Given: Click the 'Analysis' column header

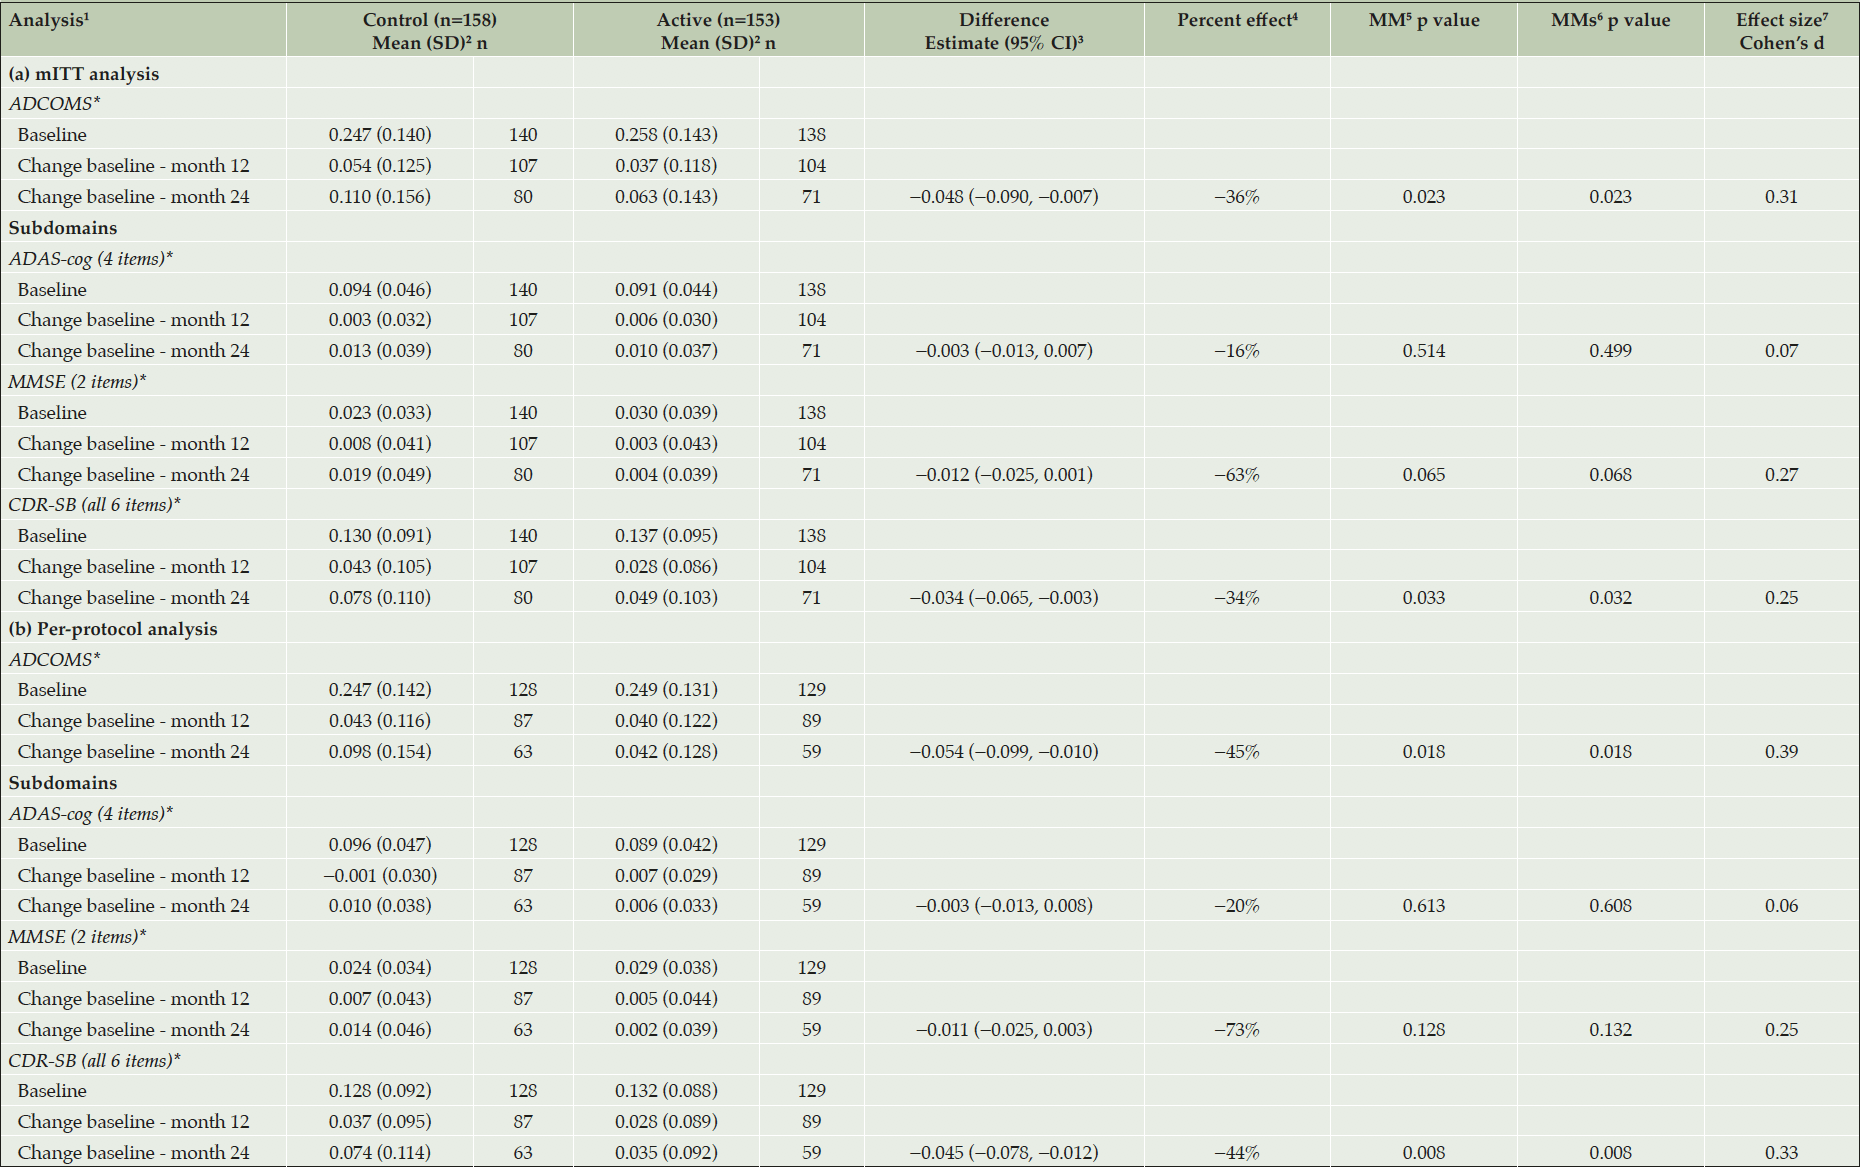Looking at the screenshot, I should (x=49, y=20).
